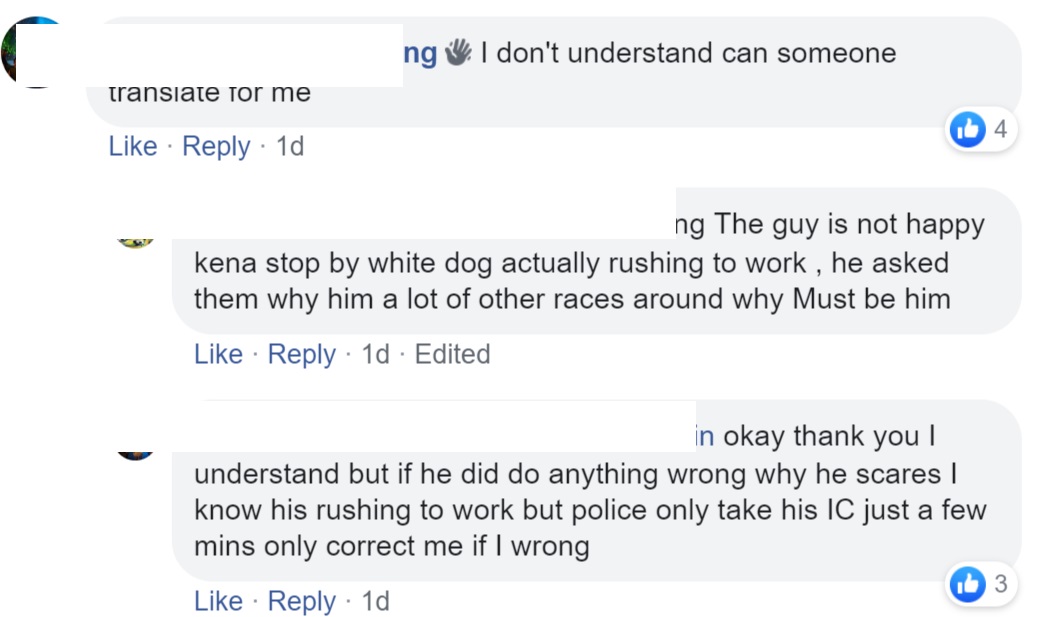Open 1d timestamp of last reply
The width and height of the screenshot is (1042, 617).
[375, 601]
